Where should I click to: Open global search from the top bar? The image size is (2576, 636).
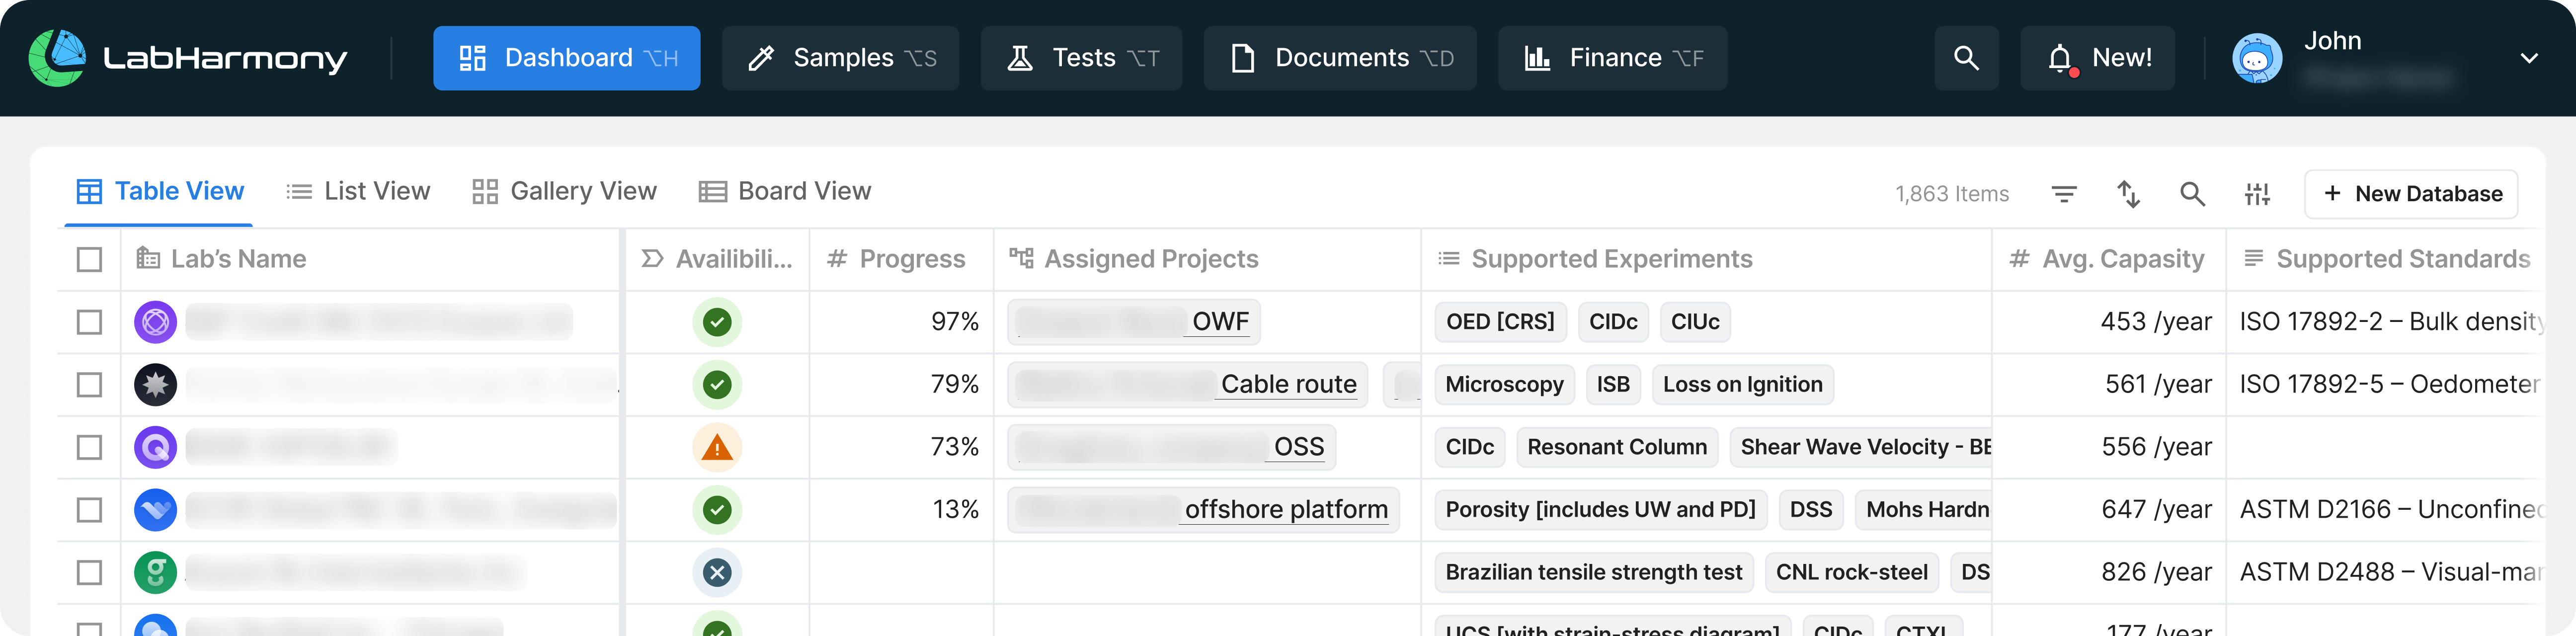pos(1966,58)
